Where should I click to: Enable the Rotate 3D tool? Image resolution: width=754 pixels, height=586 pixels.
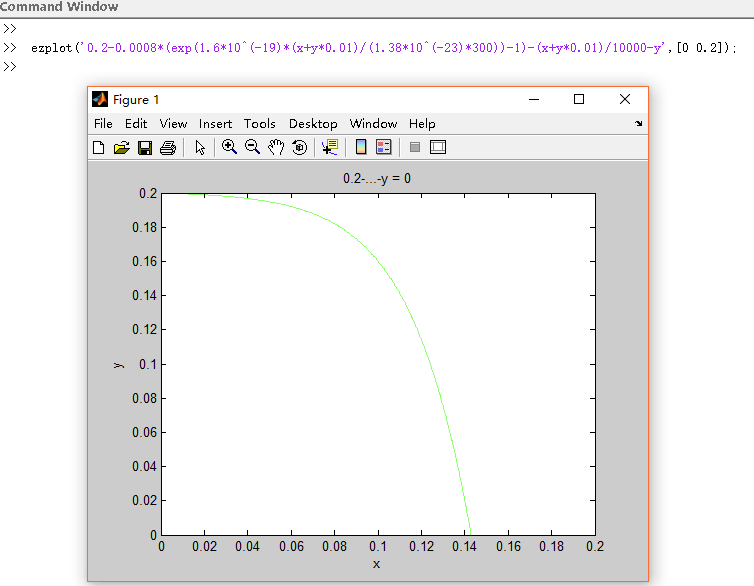click(298, 148)
